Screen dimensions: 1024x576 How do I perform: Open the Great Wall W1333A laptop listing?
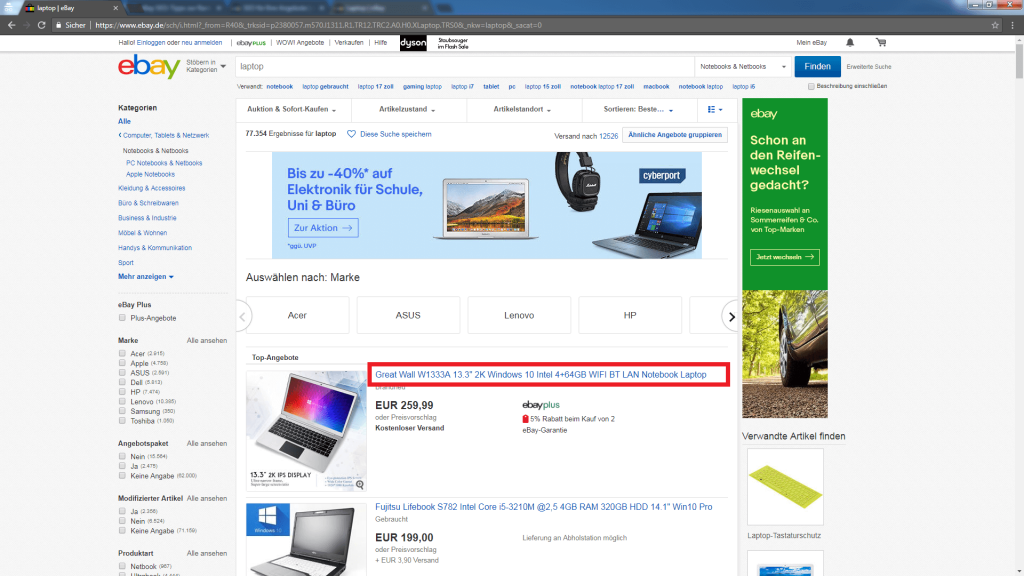coord(540,375)
